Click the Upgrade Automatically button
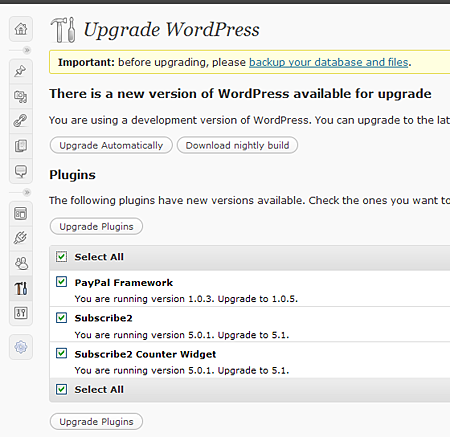The image size is (450, 437). click(111, 145)
